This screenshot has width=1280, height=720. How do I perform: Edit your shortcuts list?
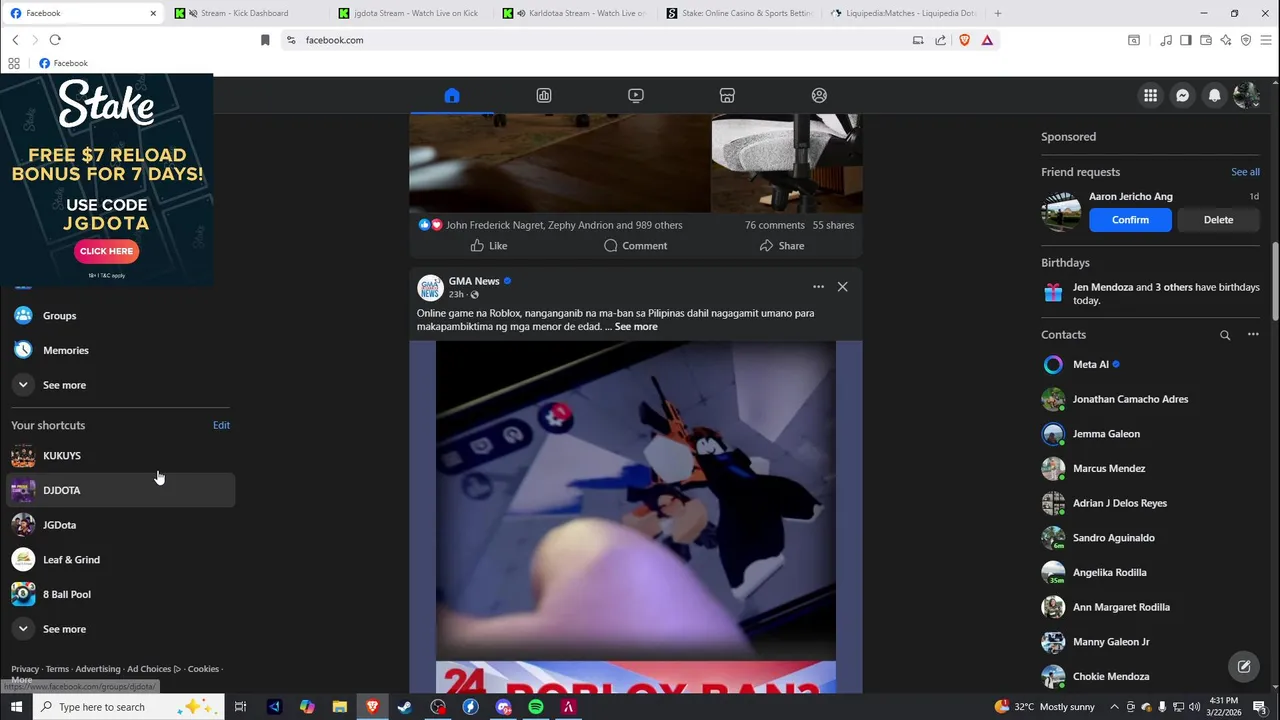221,425
